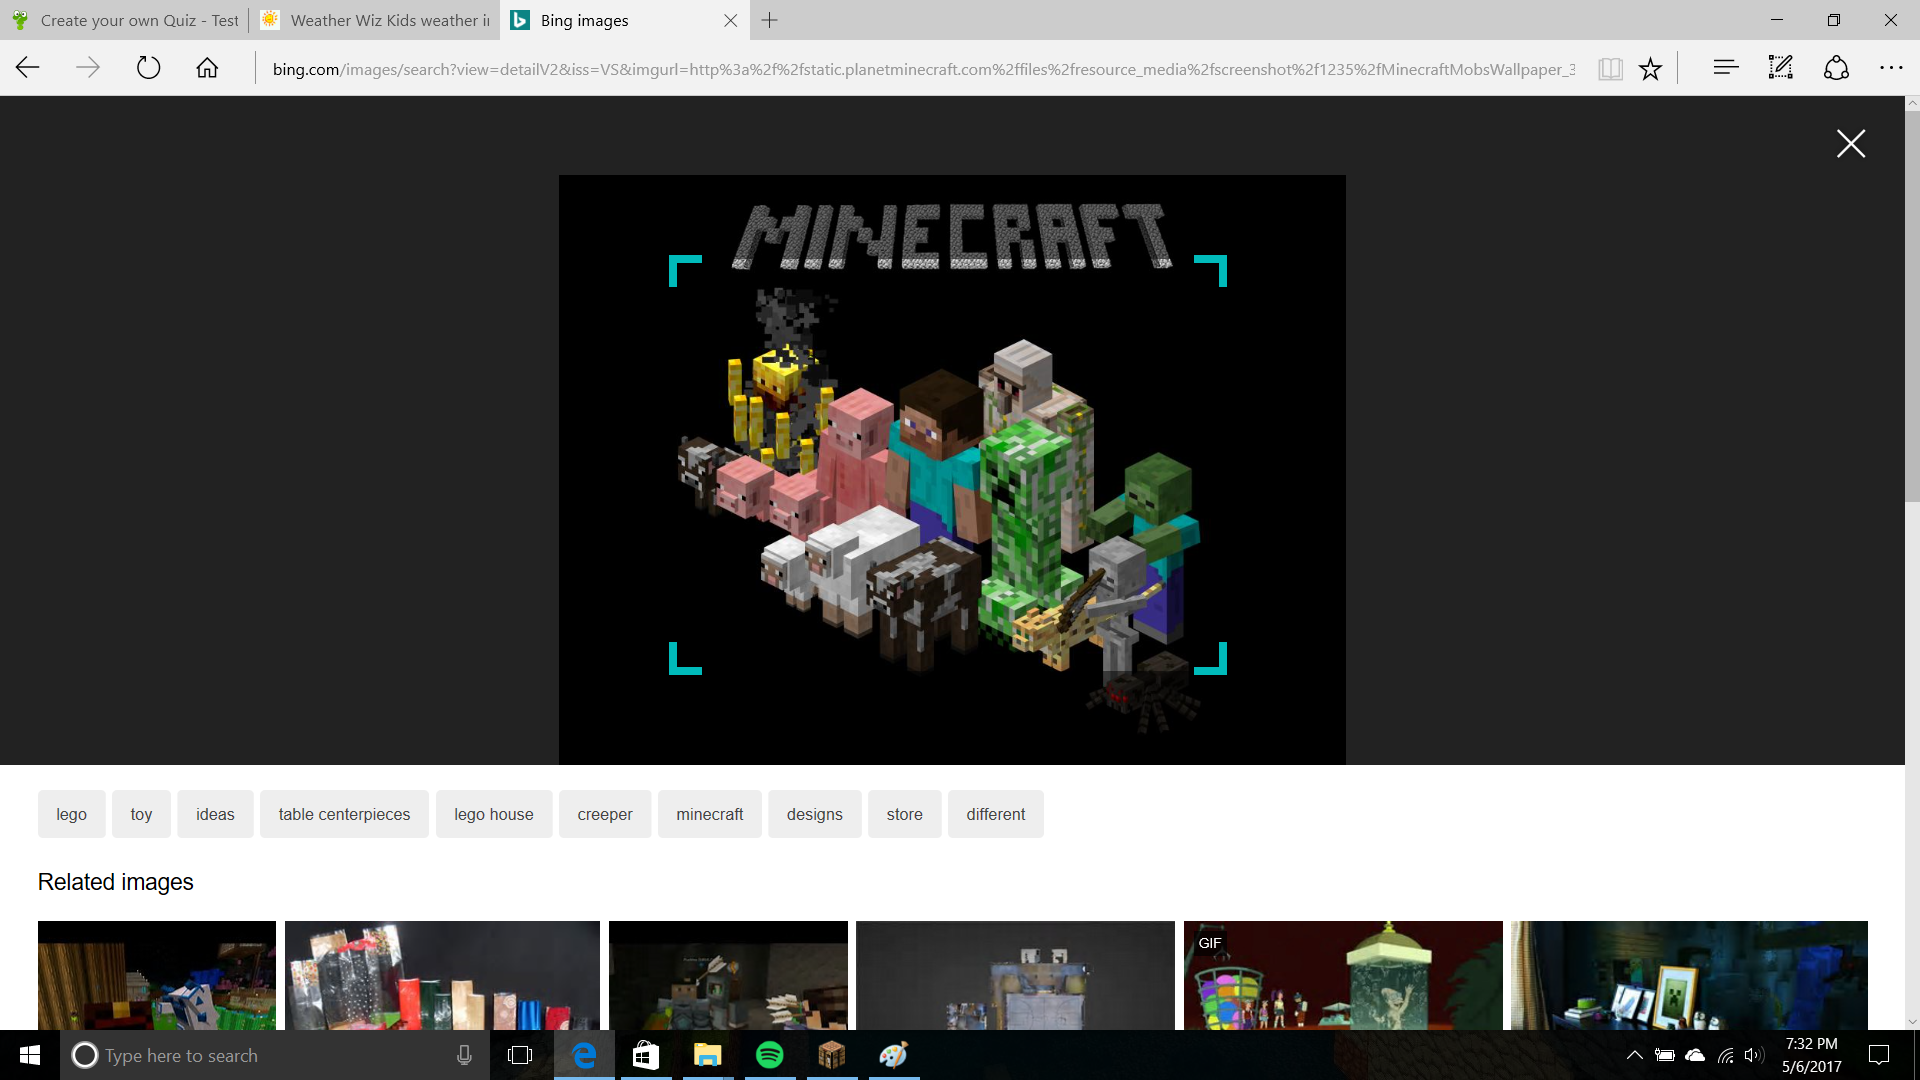This screenshot has width=1920, height=1080.
Task: Open the GIF related image
Action: pyautogui.click(x=1343, y=975)
